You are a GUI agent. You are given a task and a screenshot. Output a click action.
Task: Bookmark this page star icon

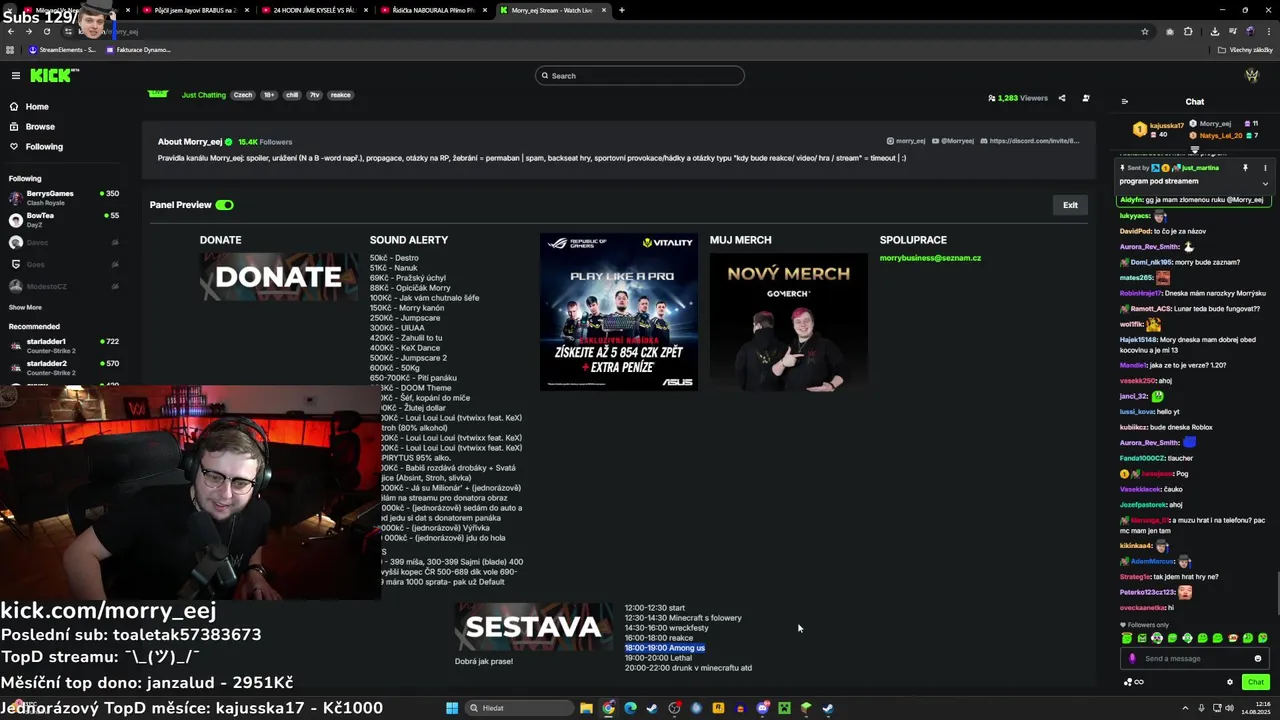point(1145,31)
